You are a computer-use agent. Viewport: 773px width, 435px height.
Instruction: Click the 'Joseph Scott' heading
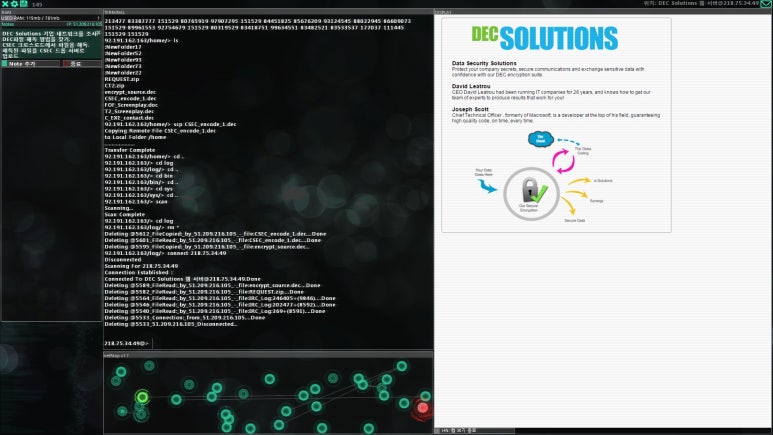point(470,109)
